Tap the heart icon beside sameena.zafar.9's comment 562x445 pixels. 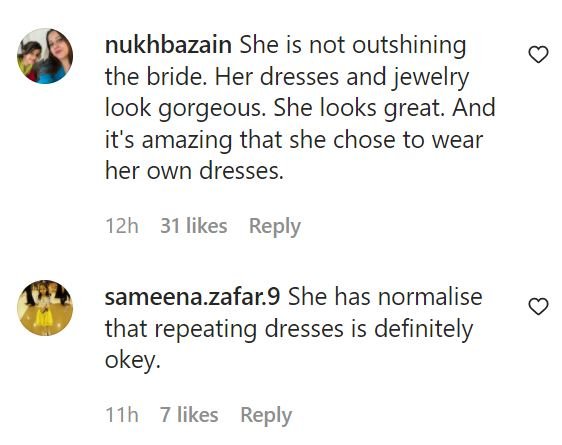(538, 307)
